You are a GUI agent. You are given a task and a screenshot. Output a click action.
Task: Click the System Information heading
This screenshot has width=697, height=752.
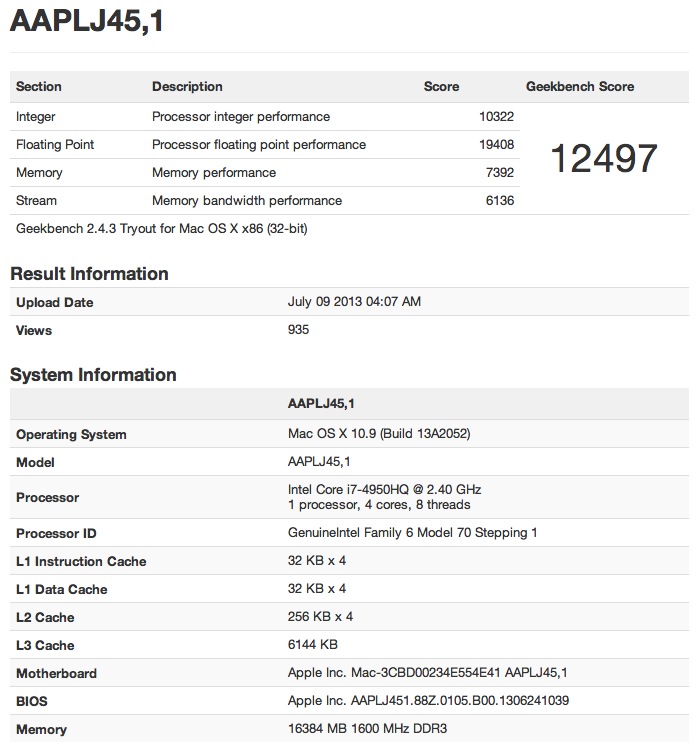click(93, 375)
